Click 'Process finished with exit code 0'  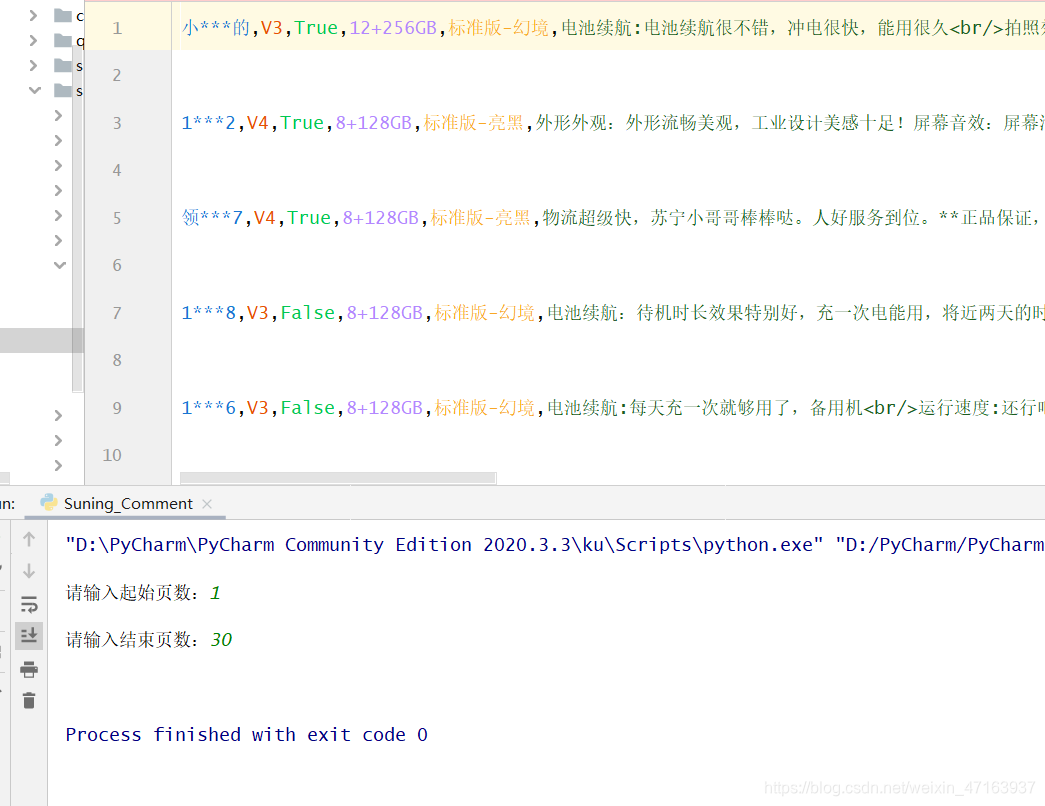246,735
